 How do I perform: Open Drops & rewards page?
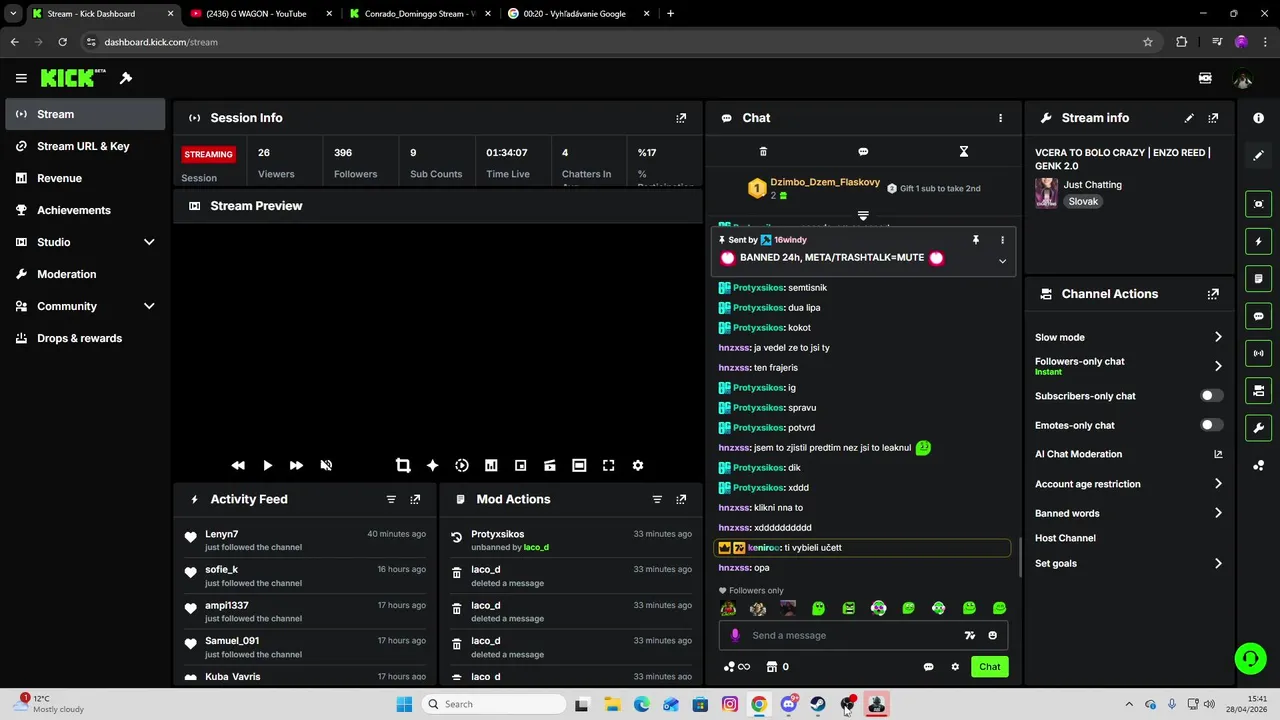click(x=85, y=338)
